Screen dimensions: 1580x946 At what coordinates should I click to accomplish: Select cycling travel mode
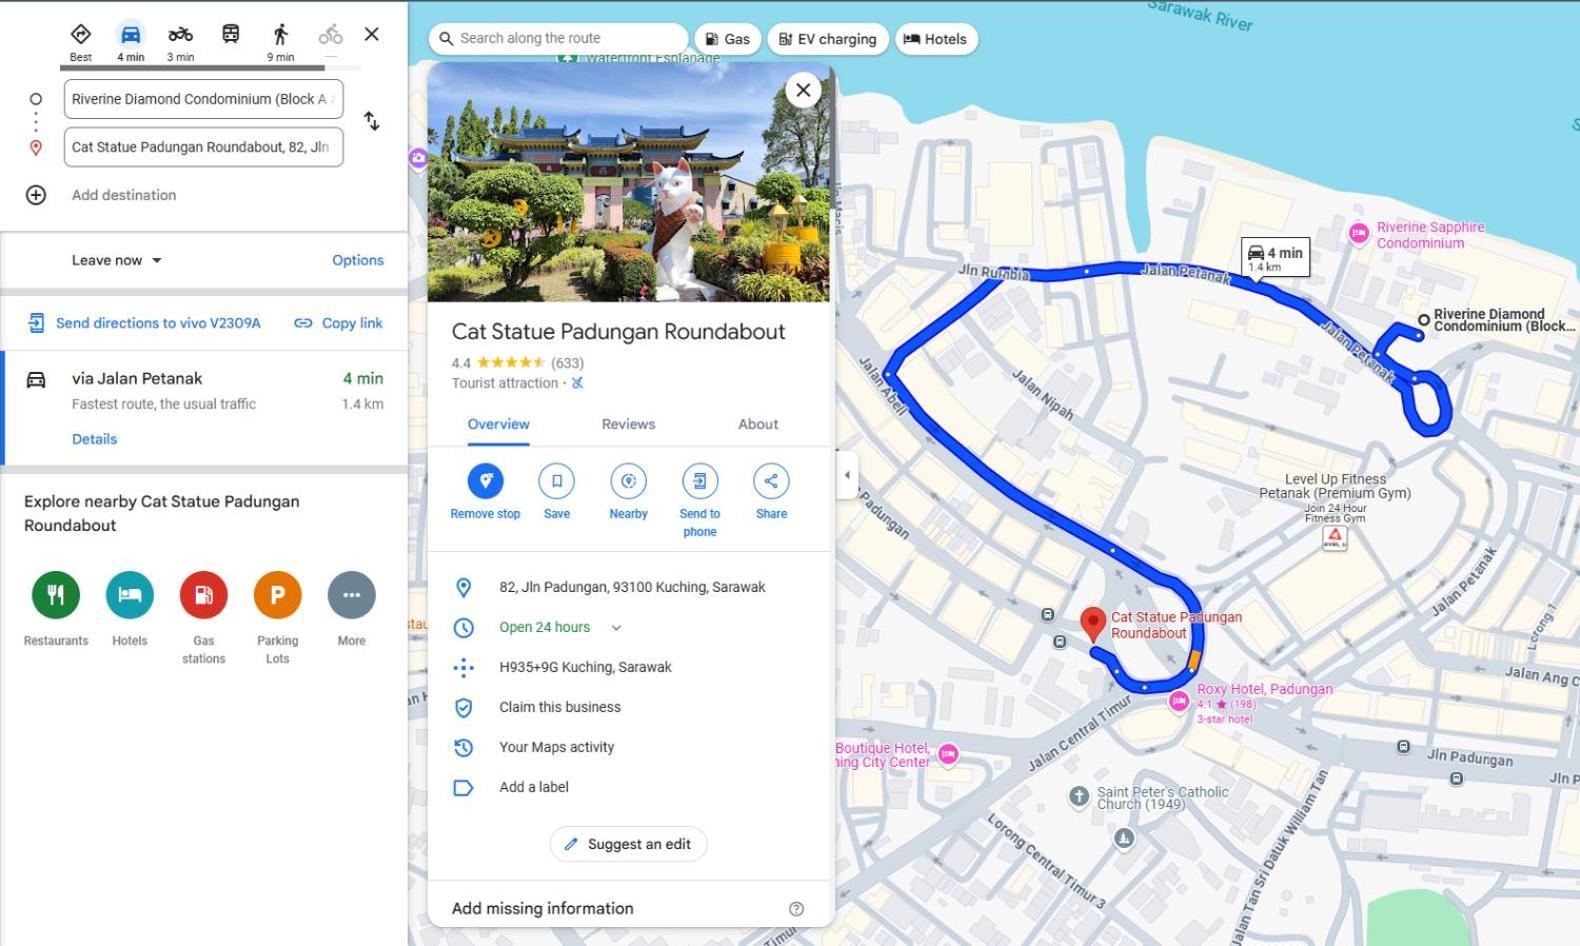[330, 36]
